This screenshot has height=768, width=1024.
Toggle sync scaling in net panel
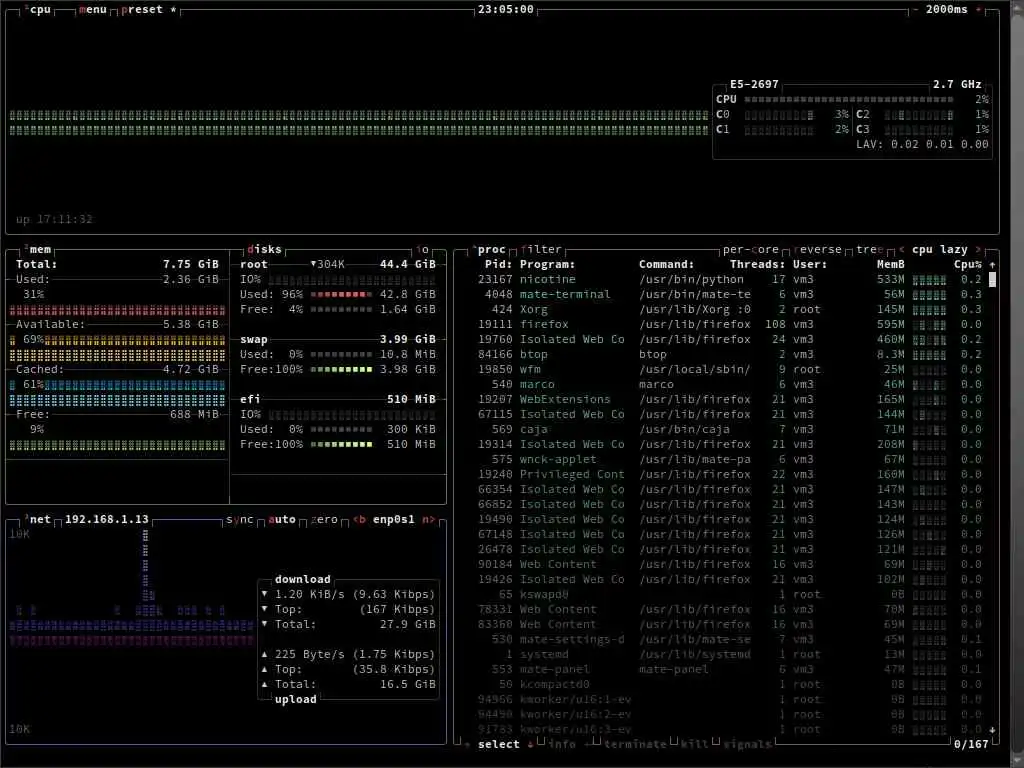(x=240, y=519)
